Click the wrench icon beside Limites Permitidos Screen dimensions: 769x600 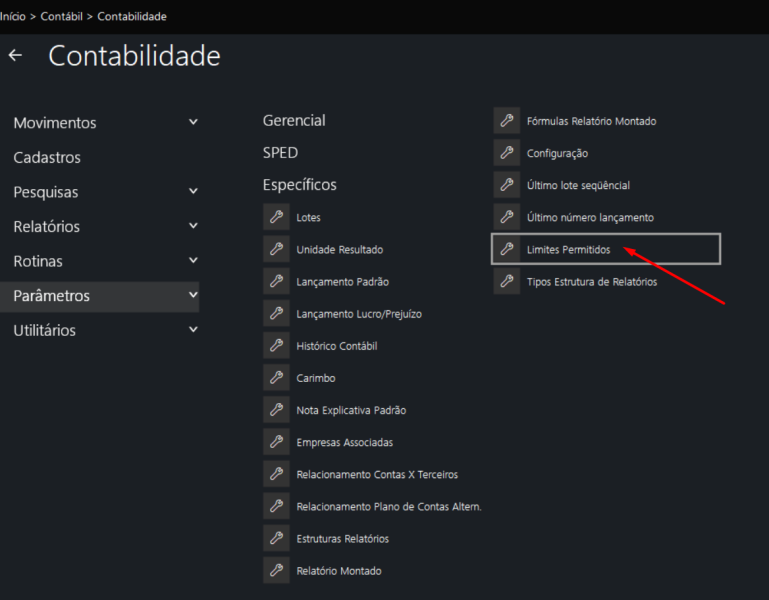point(506,249)
